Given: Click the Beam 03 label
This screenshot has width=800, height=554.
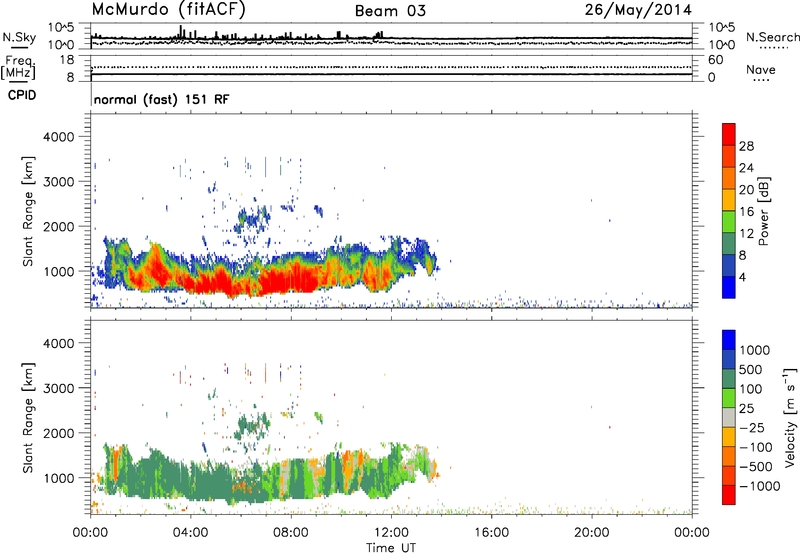Looking at the screenshot, I should pos(390,11).
